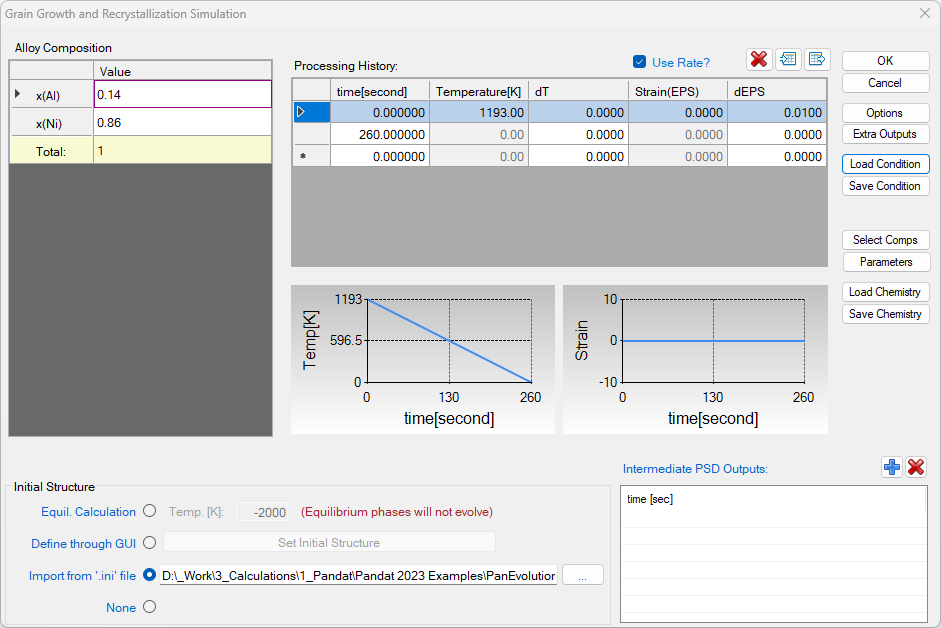Click the x(Al) row indicator arrow
This screenshot has width=941, height=628.
point(17,95)
